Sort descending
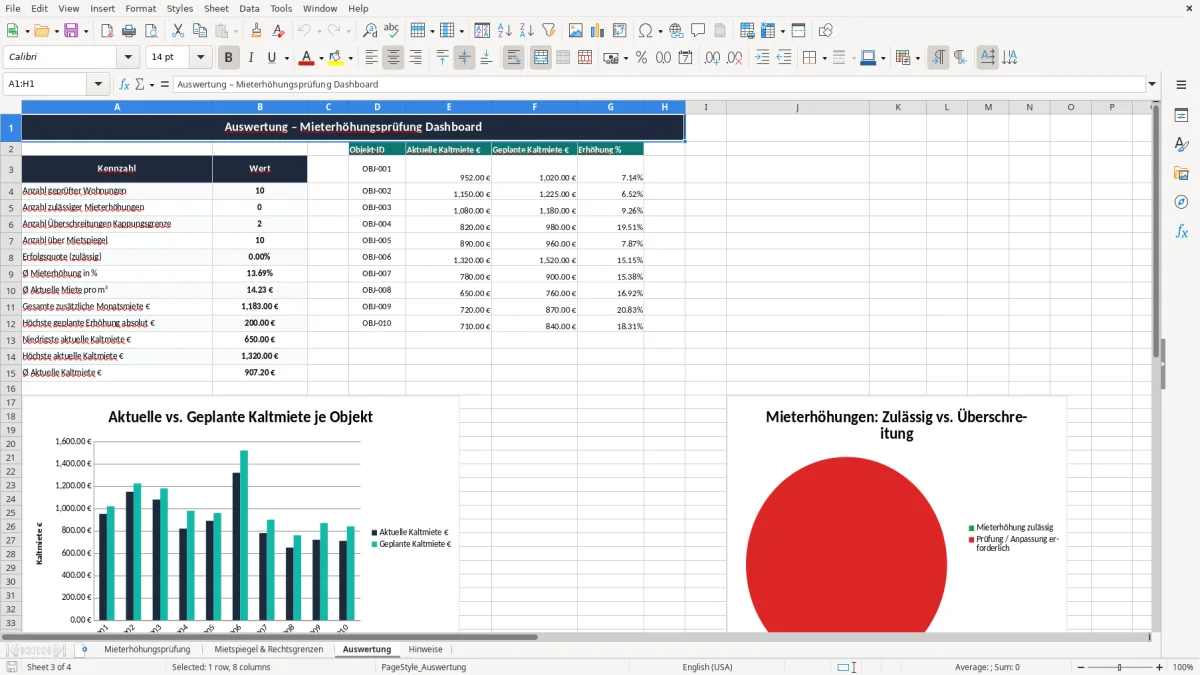Screen dimensions: 1200x675 527,31
